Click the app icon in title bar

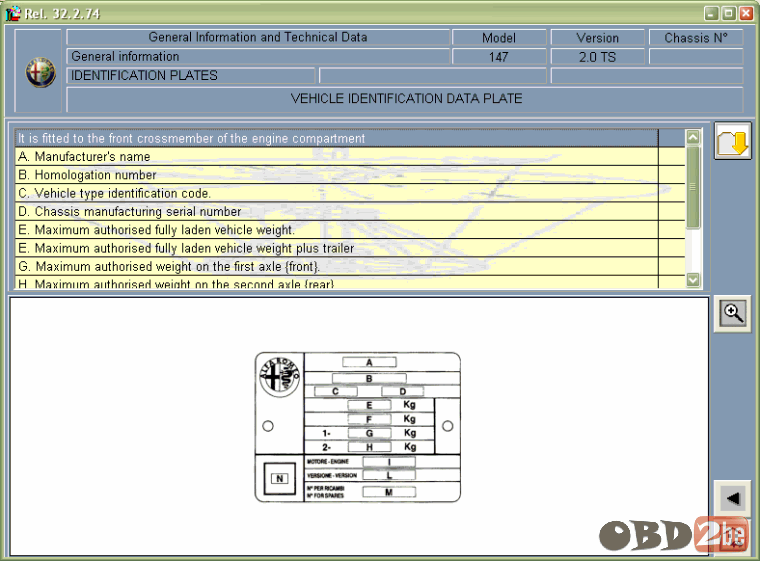pos(13,13)
